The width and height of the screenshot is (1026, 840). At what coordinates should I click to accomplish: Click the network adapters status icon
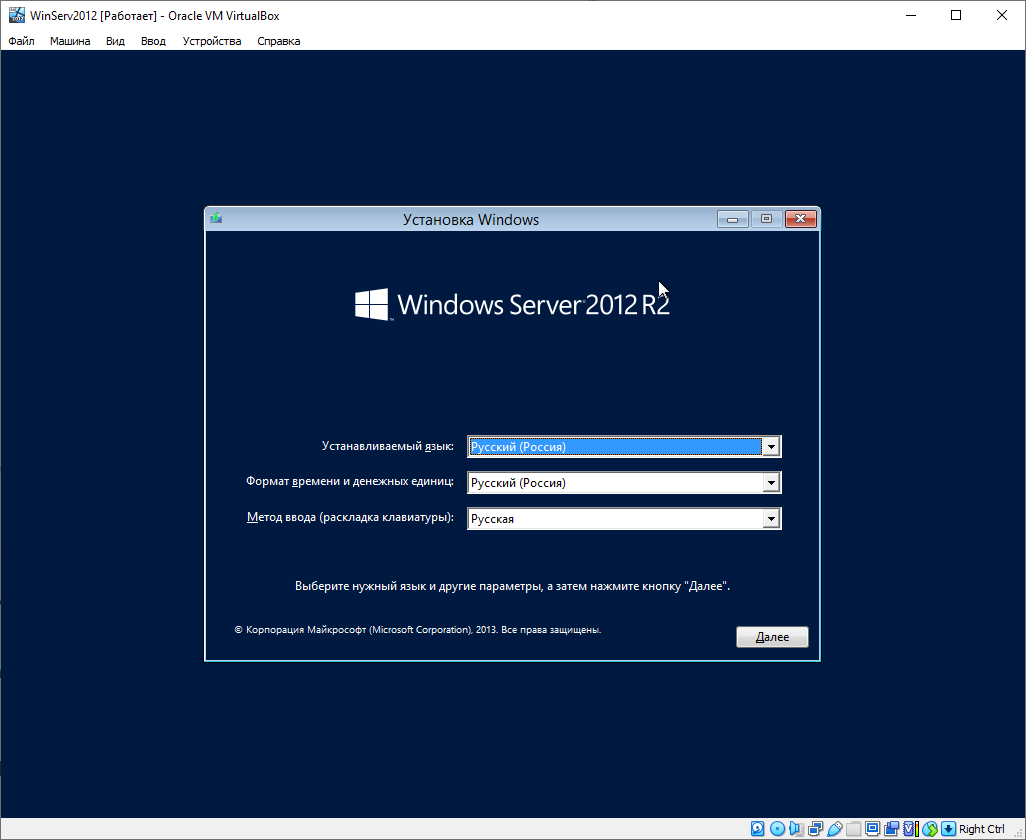coord(815,829)
